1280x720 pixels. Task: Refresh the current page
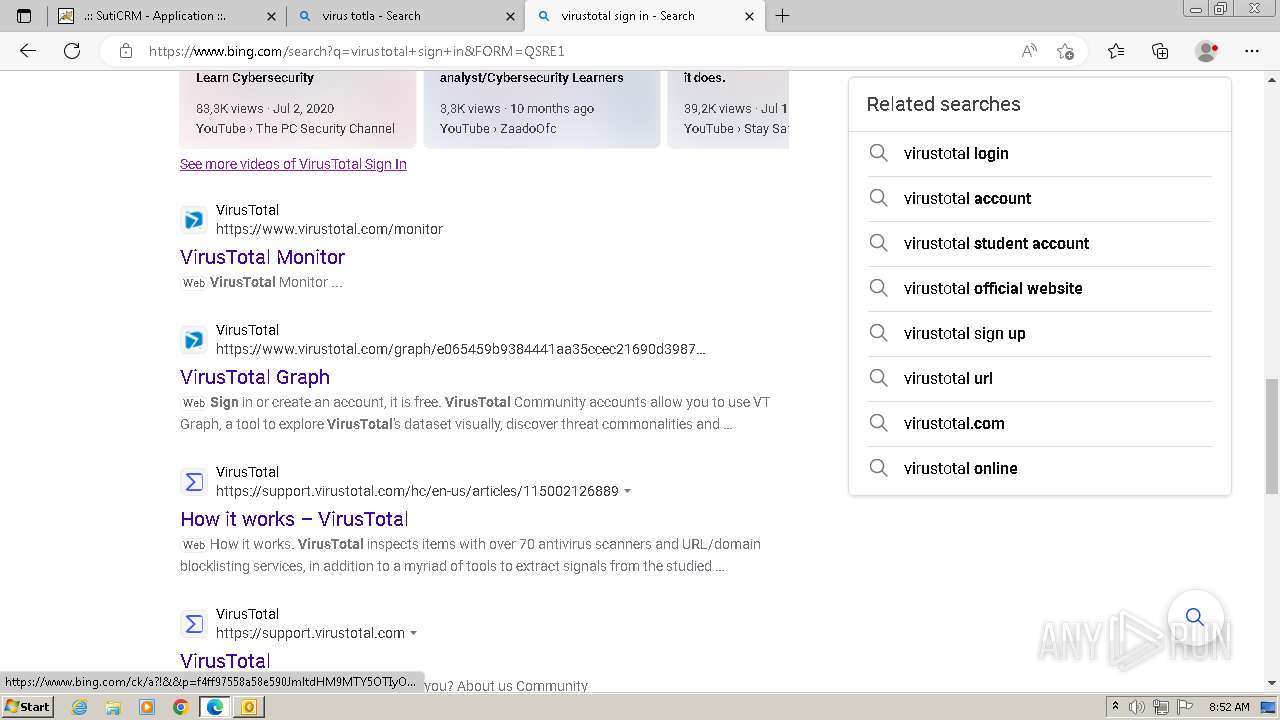click(72, 51)
